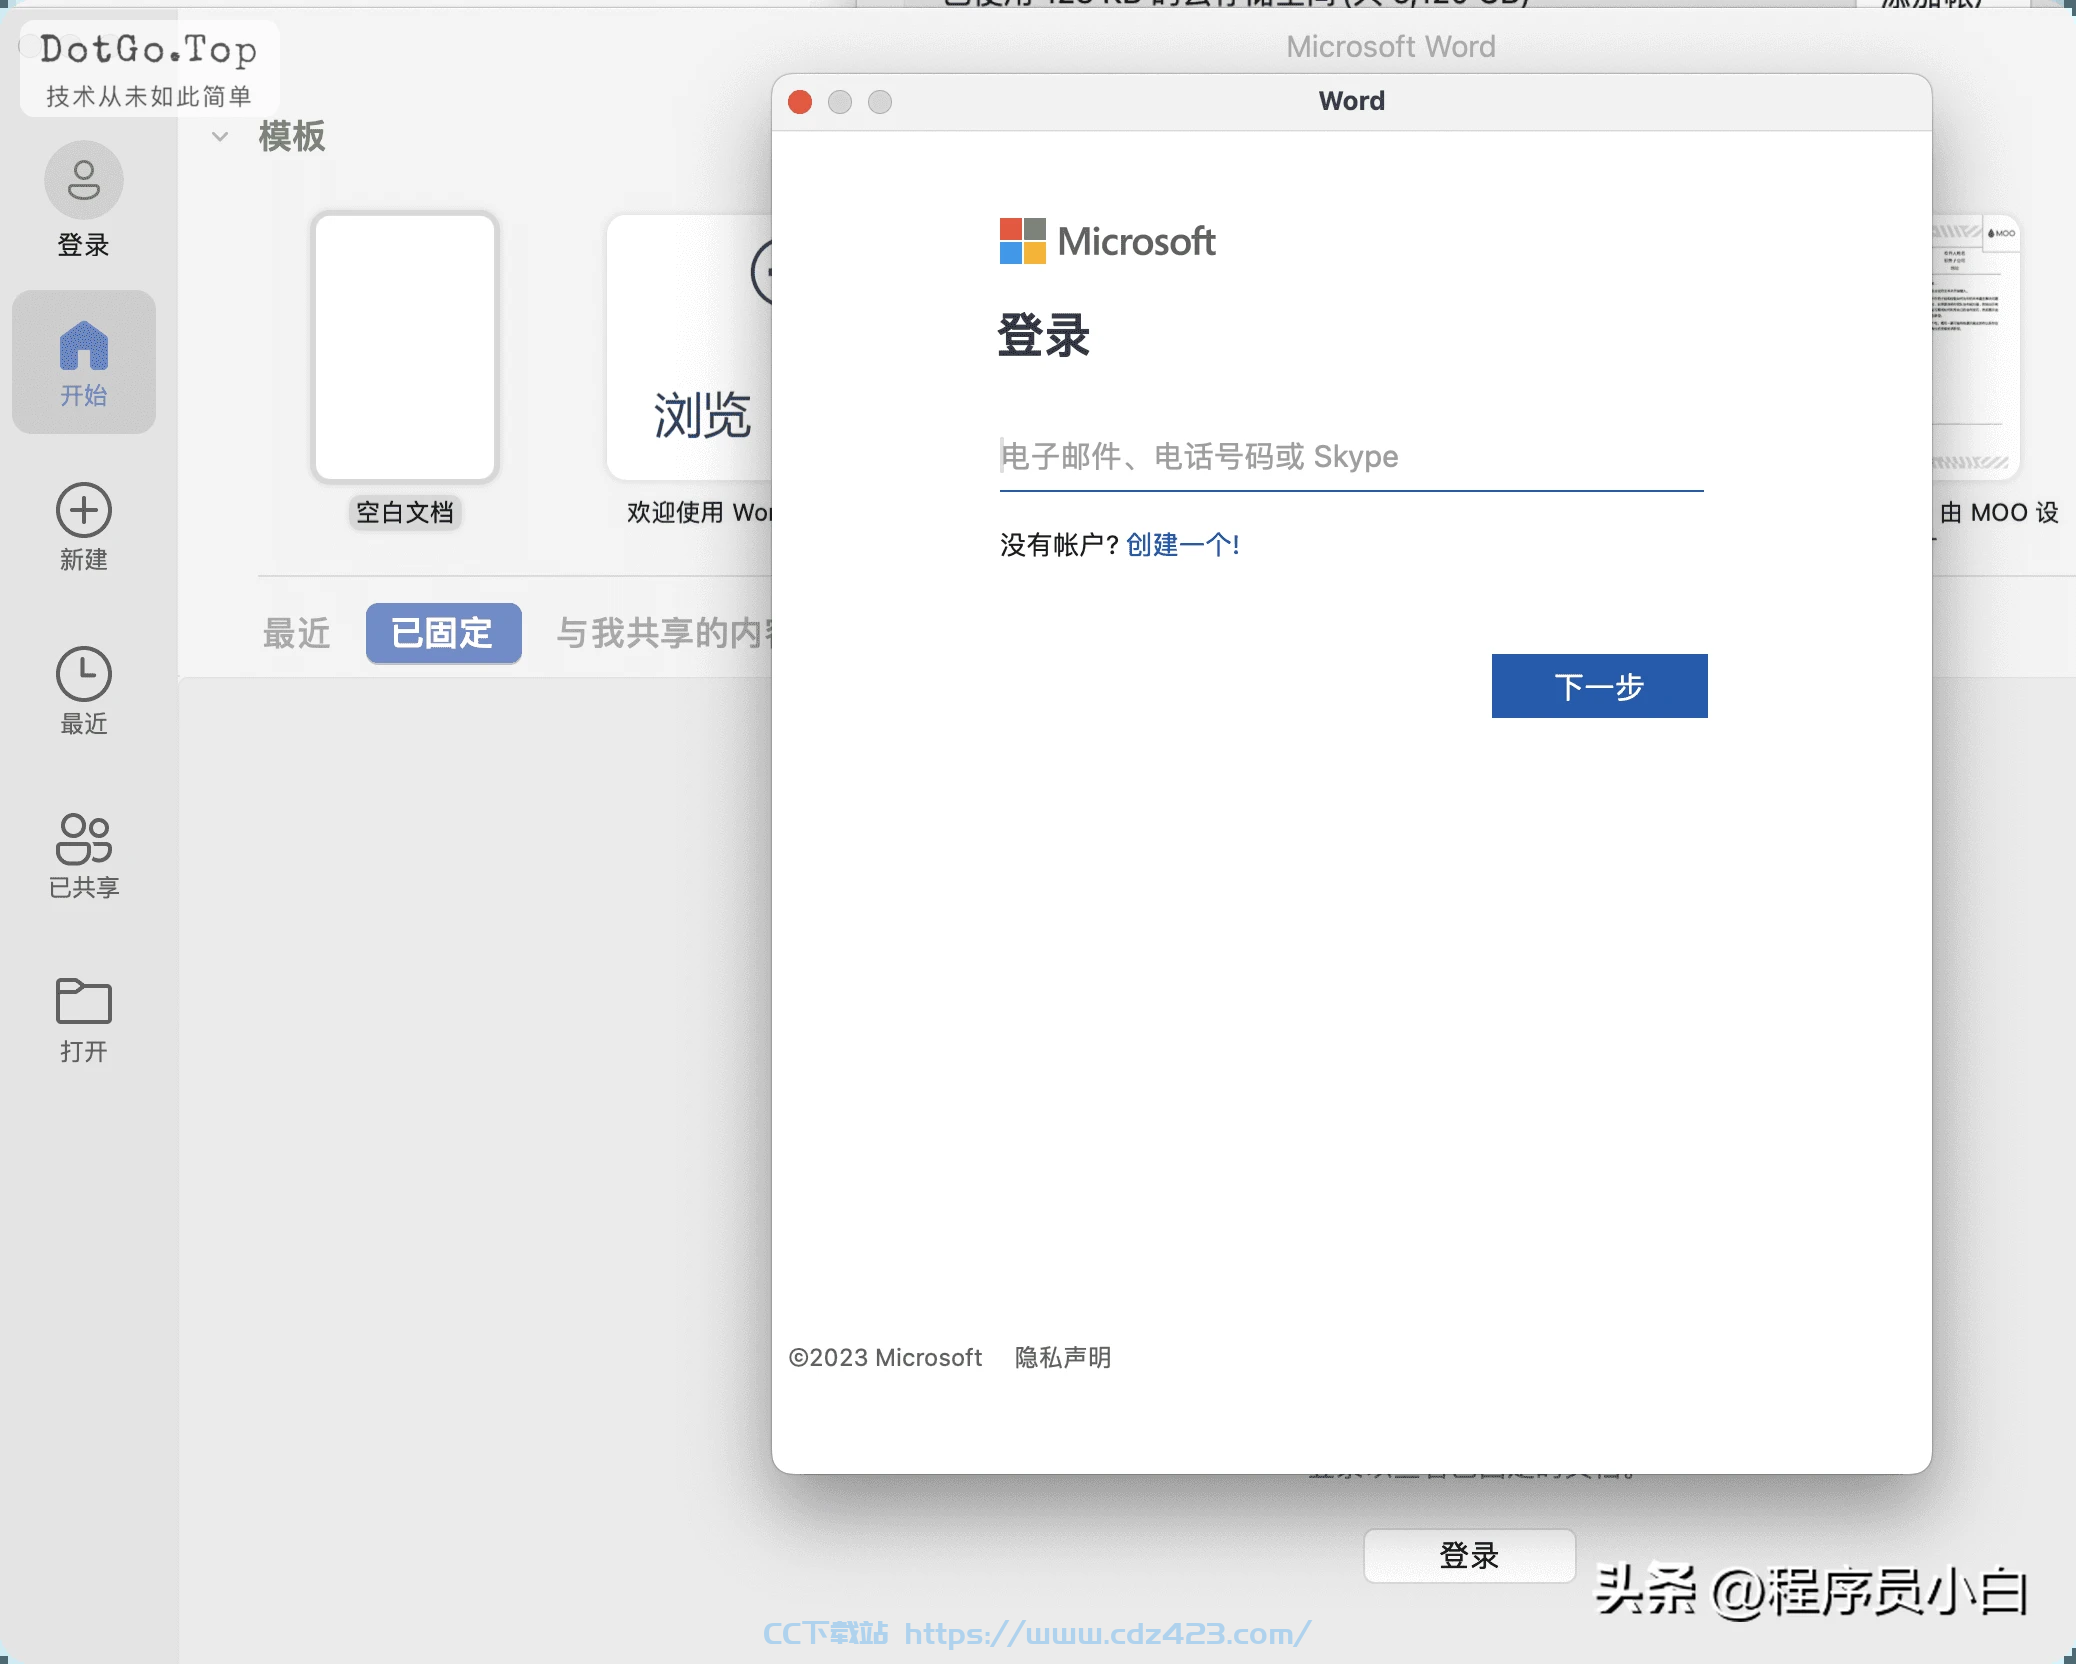The image size is (2076, 1664).
Task: Click the account avatar icon in sidebar
Action: (x=84, y=180)
